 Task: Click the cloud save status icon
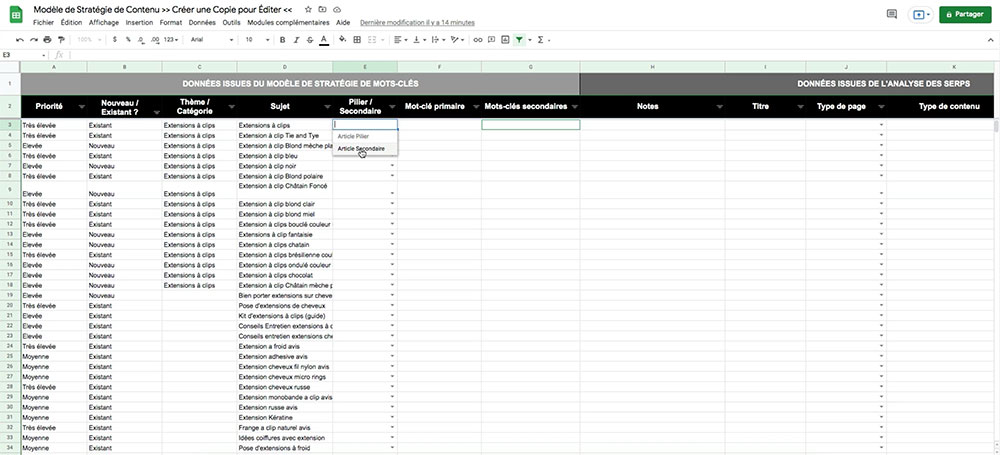[337, 10]
